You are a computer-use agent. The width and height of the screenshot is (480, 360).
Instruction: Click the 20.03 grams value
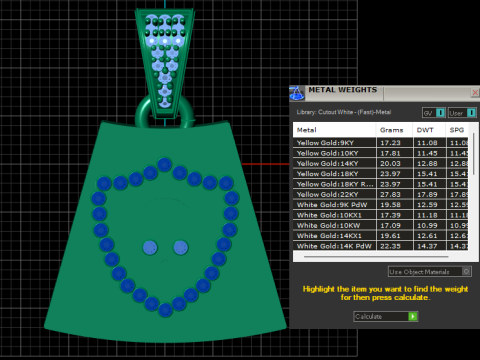tap(390, 163)
